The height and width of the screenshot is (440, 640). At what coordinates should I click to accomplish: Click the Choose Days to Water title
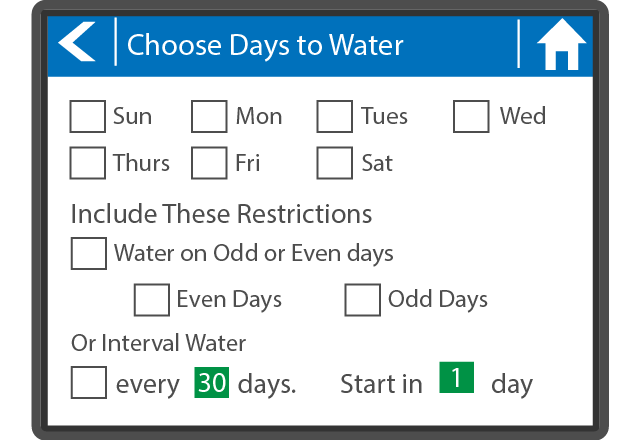click(265, 45)
